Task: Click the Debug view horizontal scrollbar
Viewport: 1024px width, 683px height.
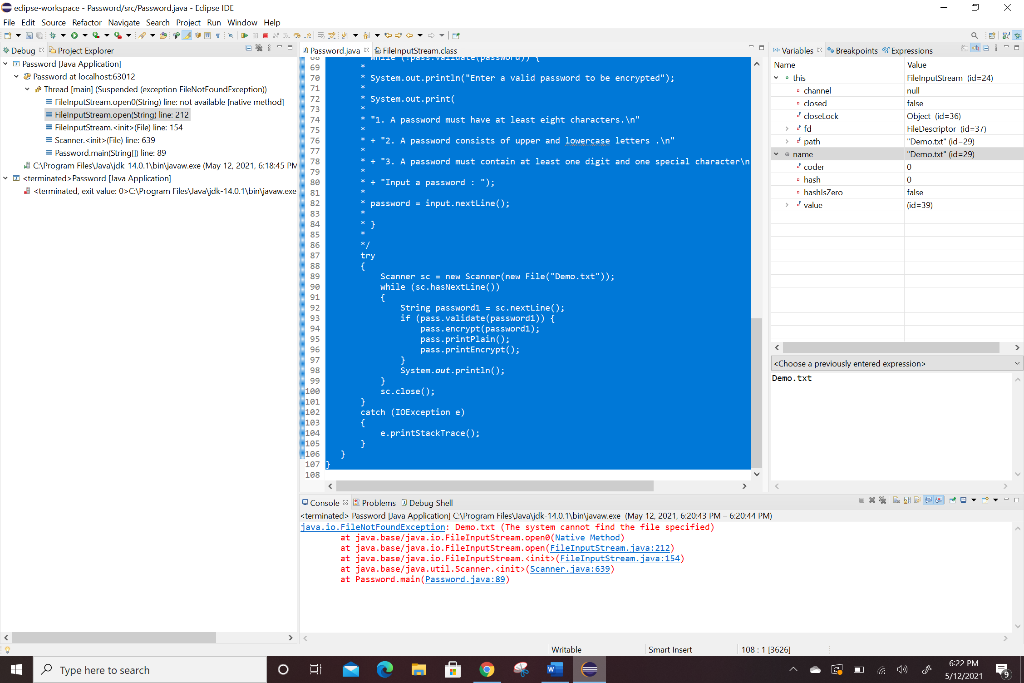Action: pos(114,637)
